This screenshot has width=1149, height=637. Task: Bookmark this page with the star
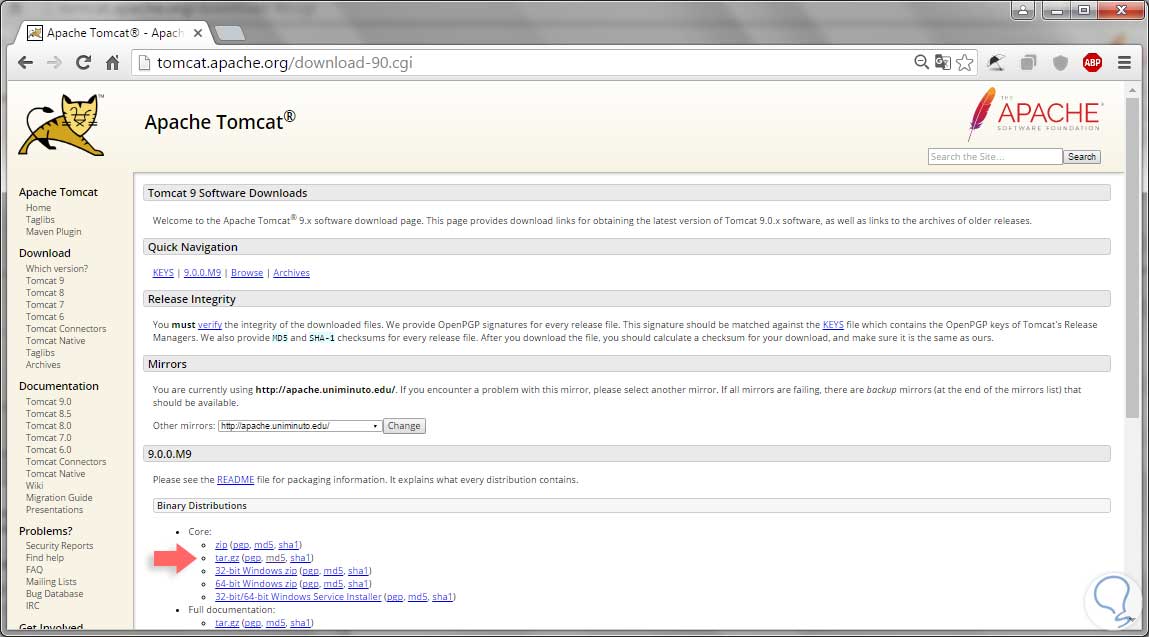pos(965,62)
